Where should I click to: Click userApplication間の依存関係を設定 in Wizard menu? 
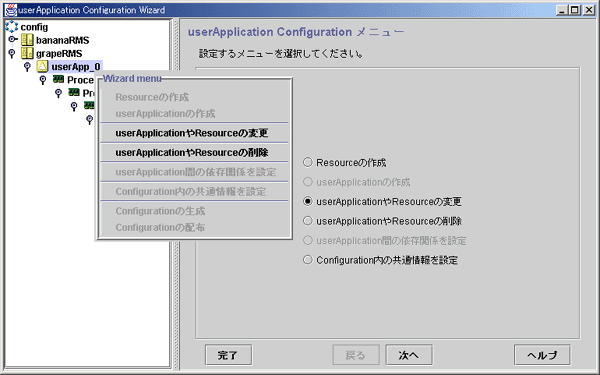coord(194,172)
